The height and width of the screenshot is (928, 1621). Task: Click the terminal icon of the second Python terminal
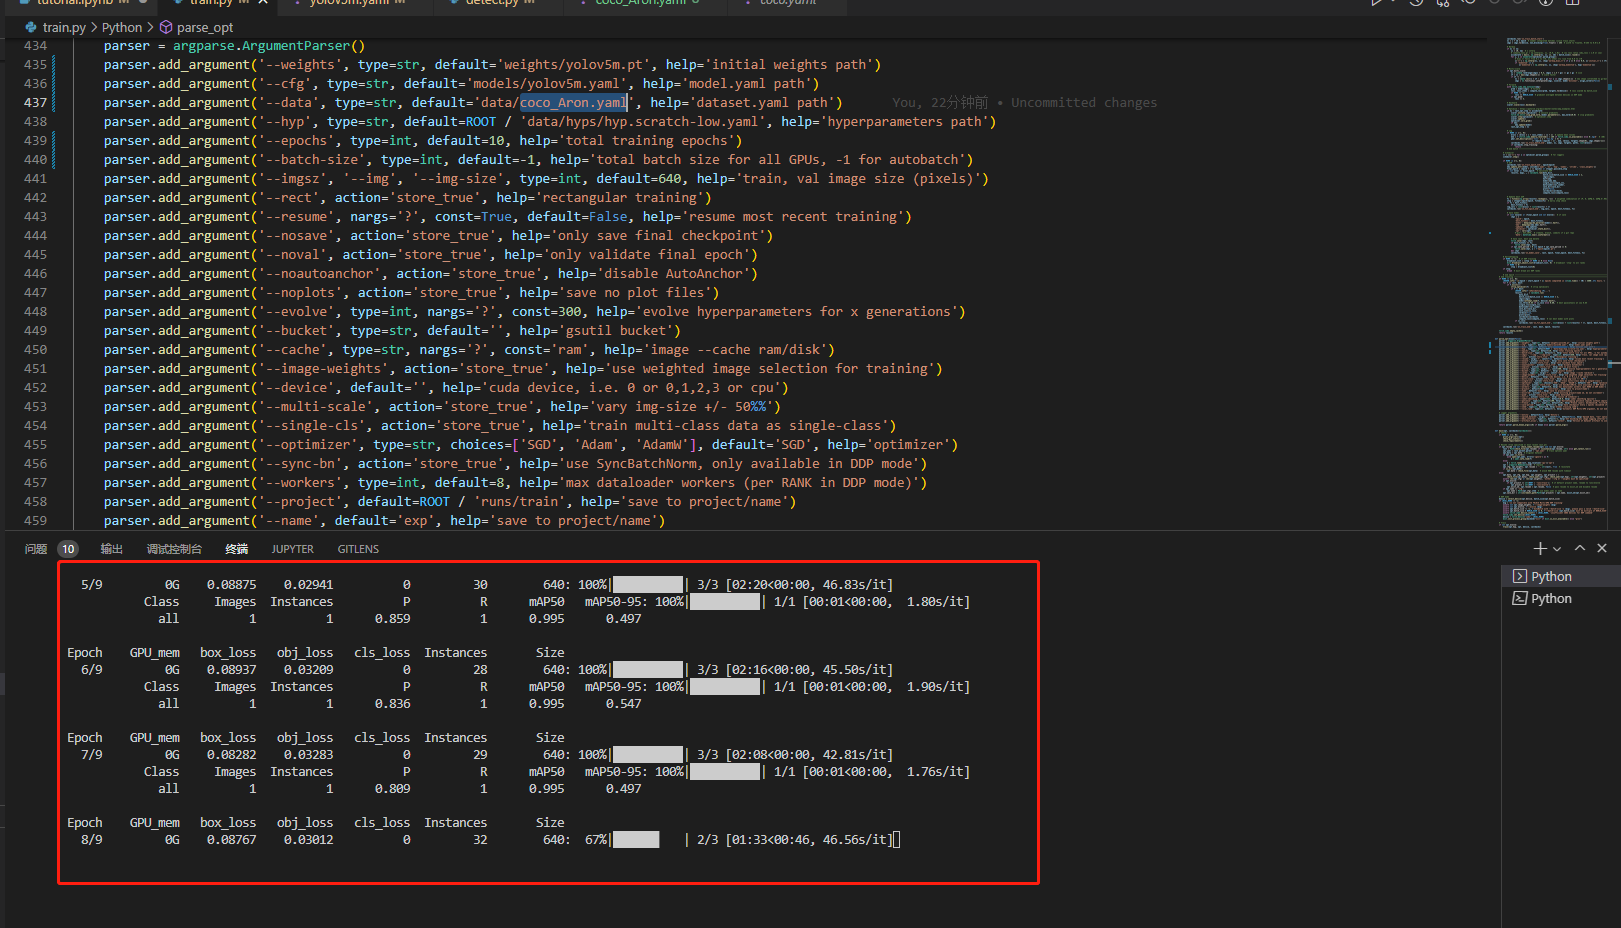tap(1520, 598)
